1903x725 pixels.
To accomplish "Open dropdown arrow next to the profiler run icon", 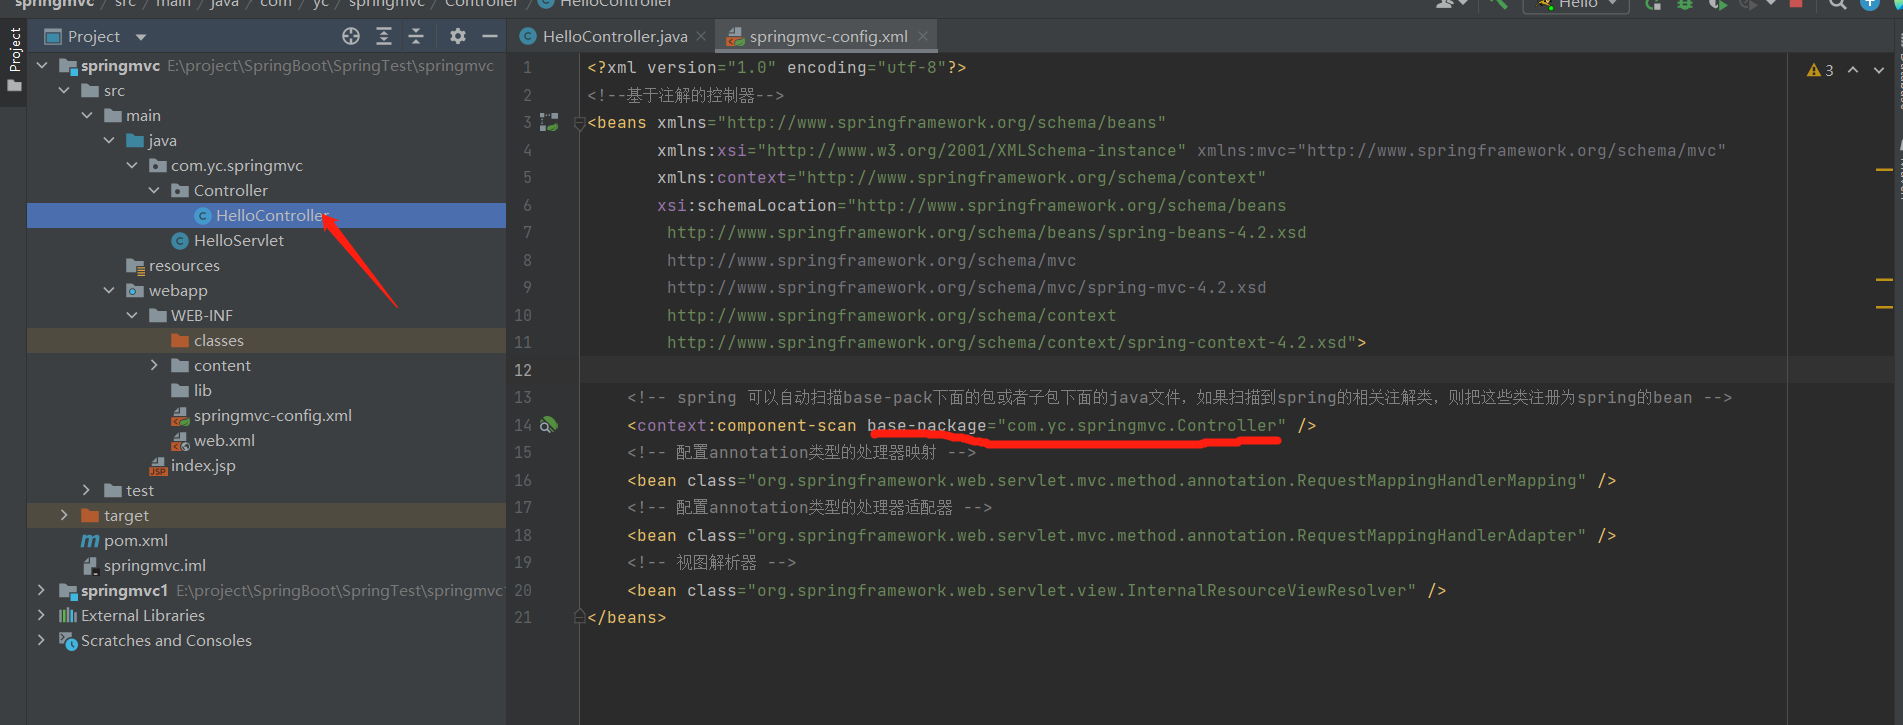I will (1771, 4).
